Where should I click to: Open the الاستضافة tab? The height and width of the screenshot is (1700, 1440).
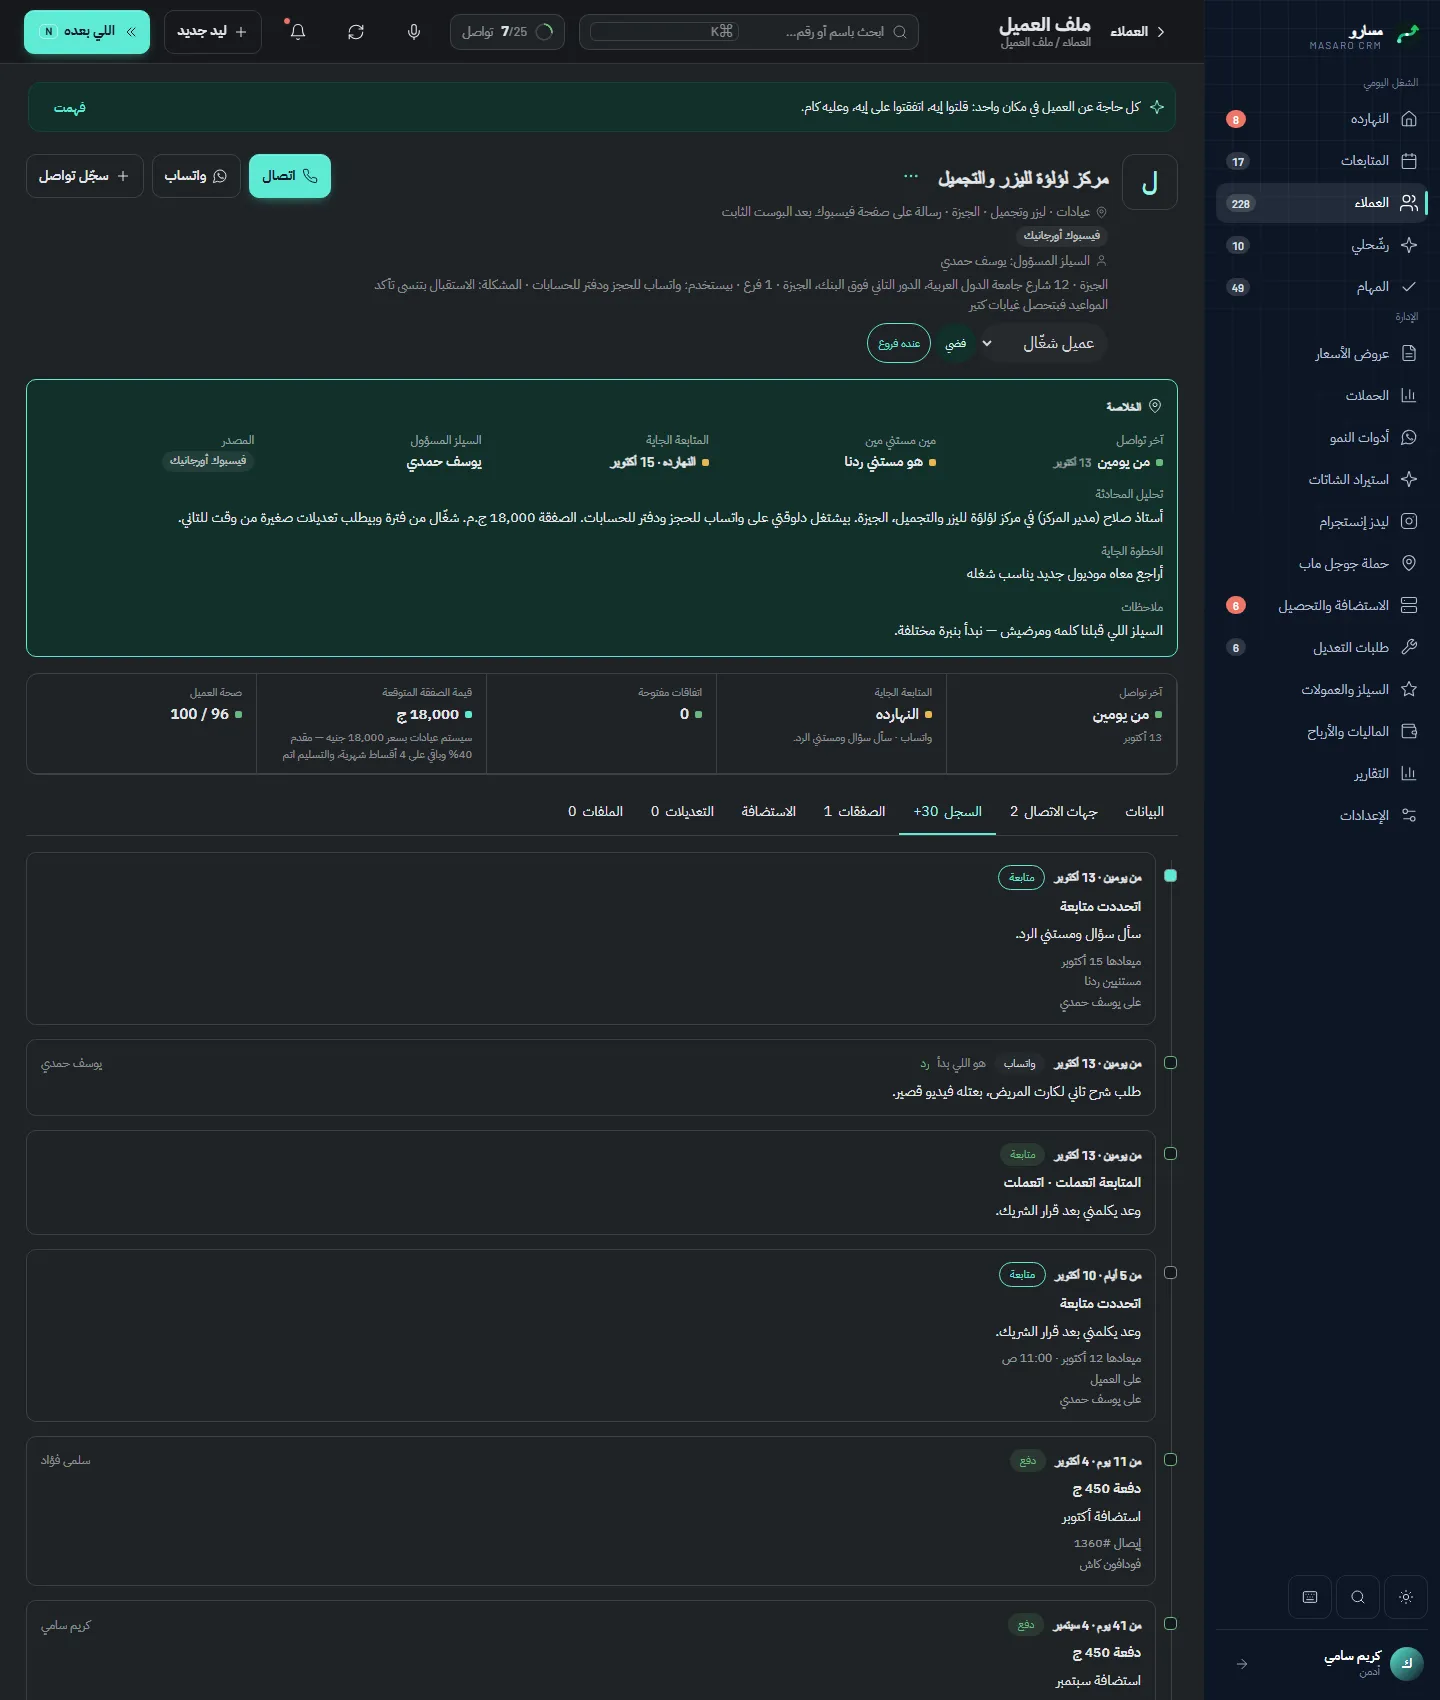click(768, 811)
